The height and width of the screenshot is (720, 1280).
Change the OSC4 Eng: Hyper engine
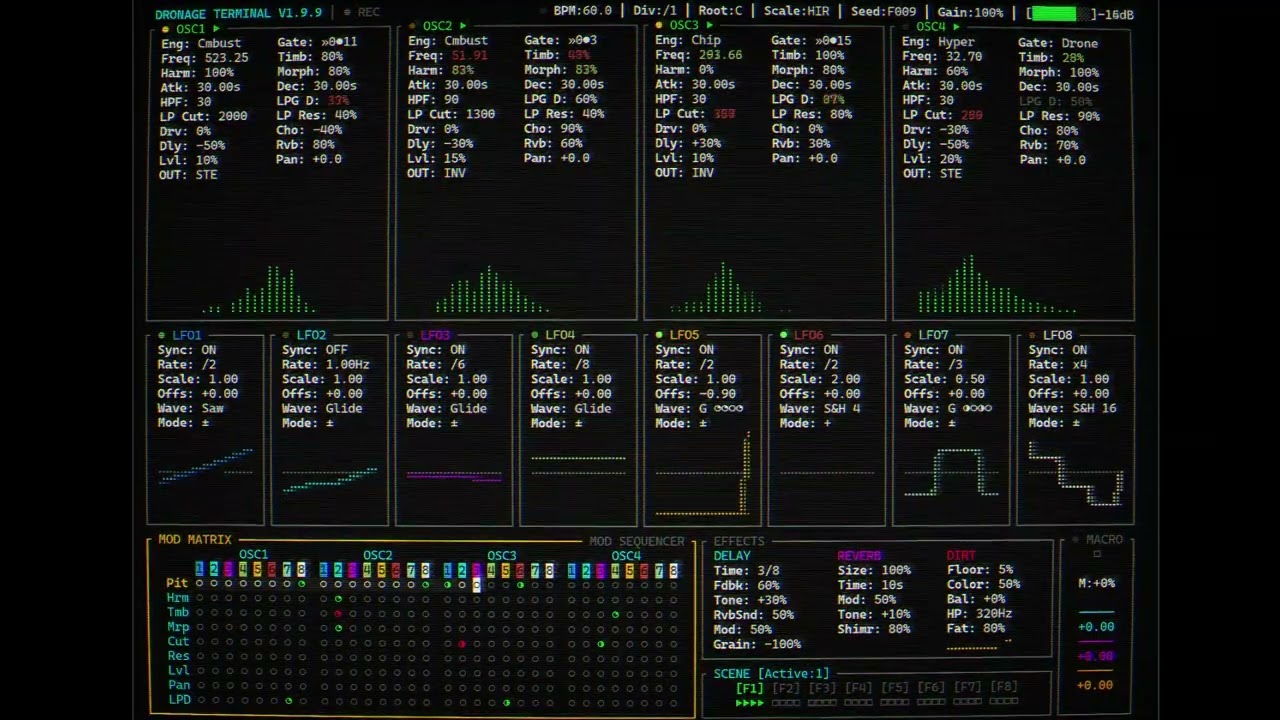point(938,42)
